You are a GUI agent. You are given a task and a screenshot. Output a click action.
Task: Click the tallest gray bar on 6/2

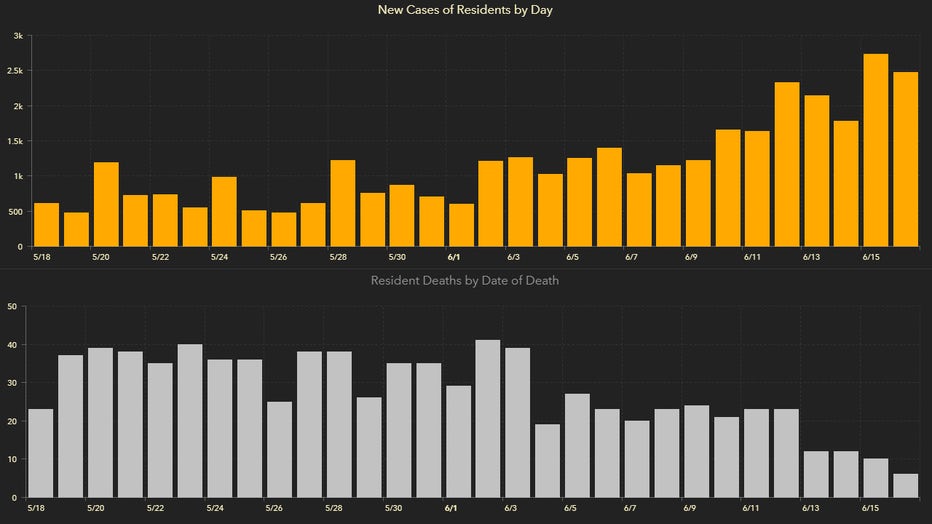tap(488, 419)
